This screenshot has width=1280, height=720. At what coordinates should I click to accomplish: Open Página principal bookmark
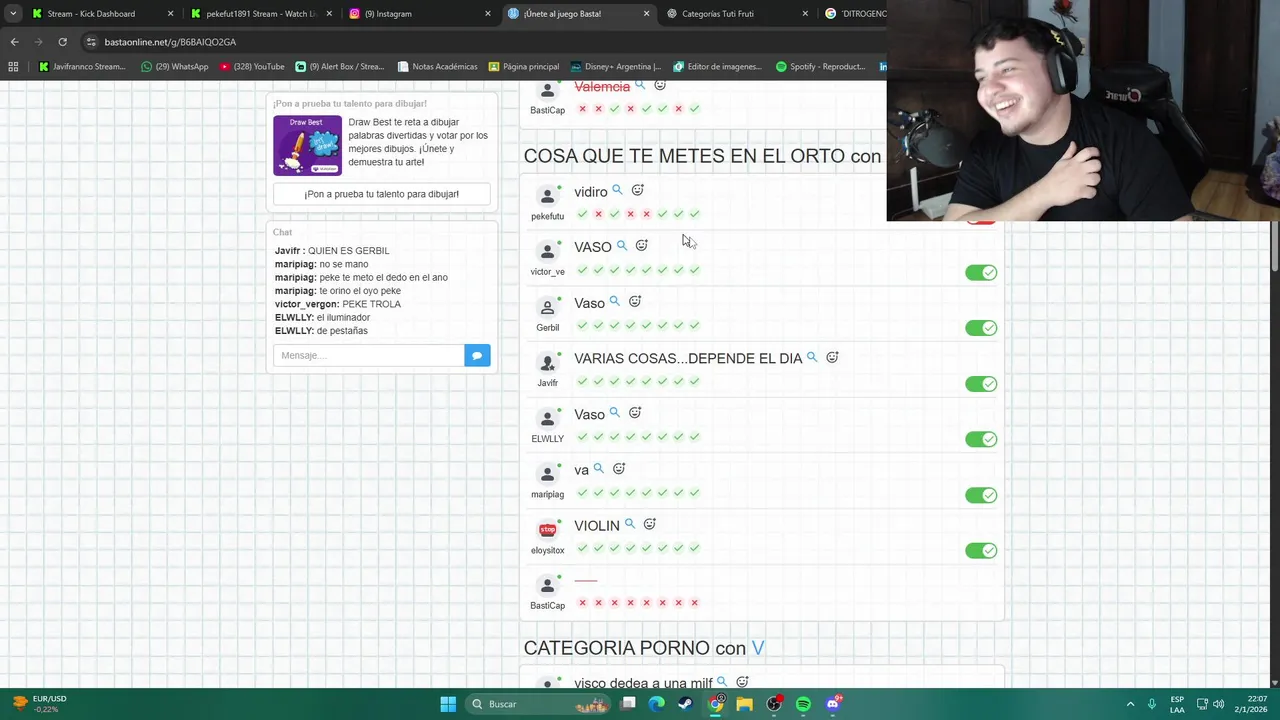[524, 67]
